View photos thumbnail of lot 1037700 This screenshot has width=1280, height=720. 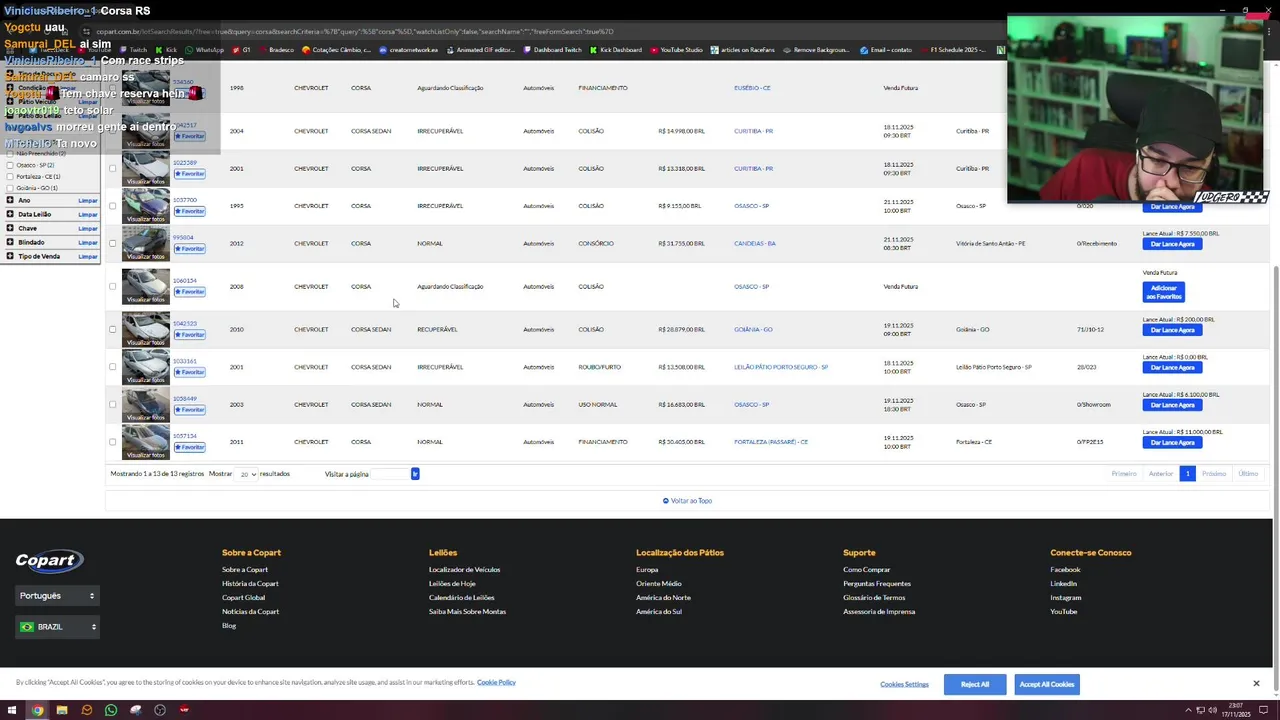pyautogui.click(x=146, y=206)
